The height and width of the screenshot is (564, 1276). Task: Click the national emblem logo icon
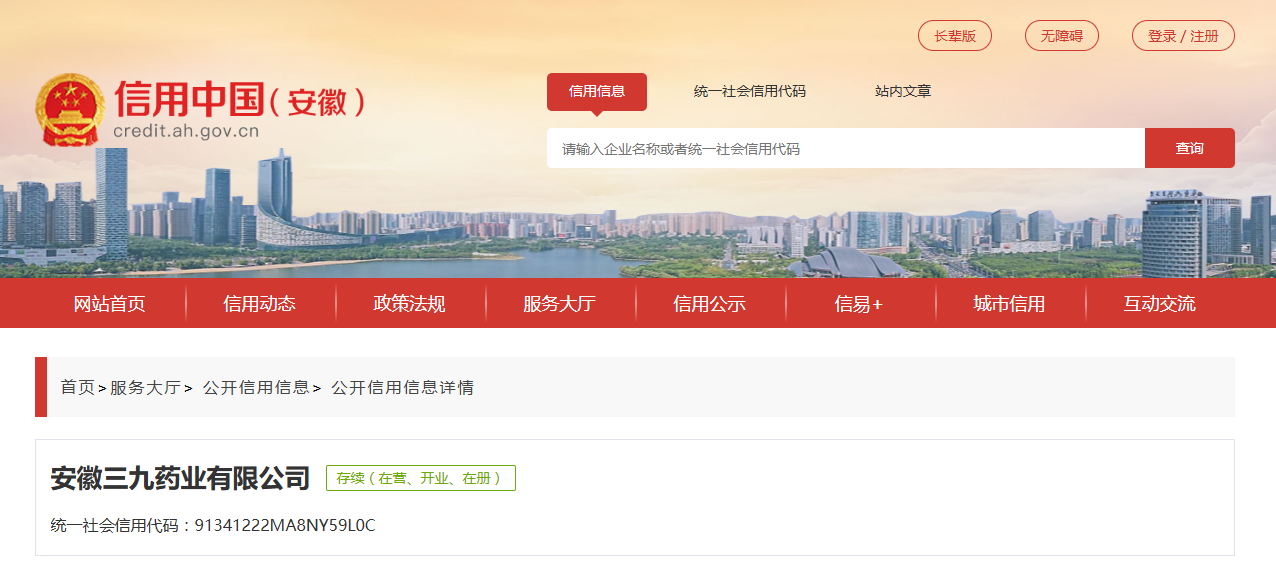click(70, 110)
